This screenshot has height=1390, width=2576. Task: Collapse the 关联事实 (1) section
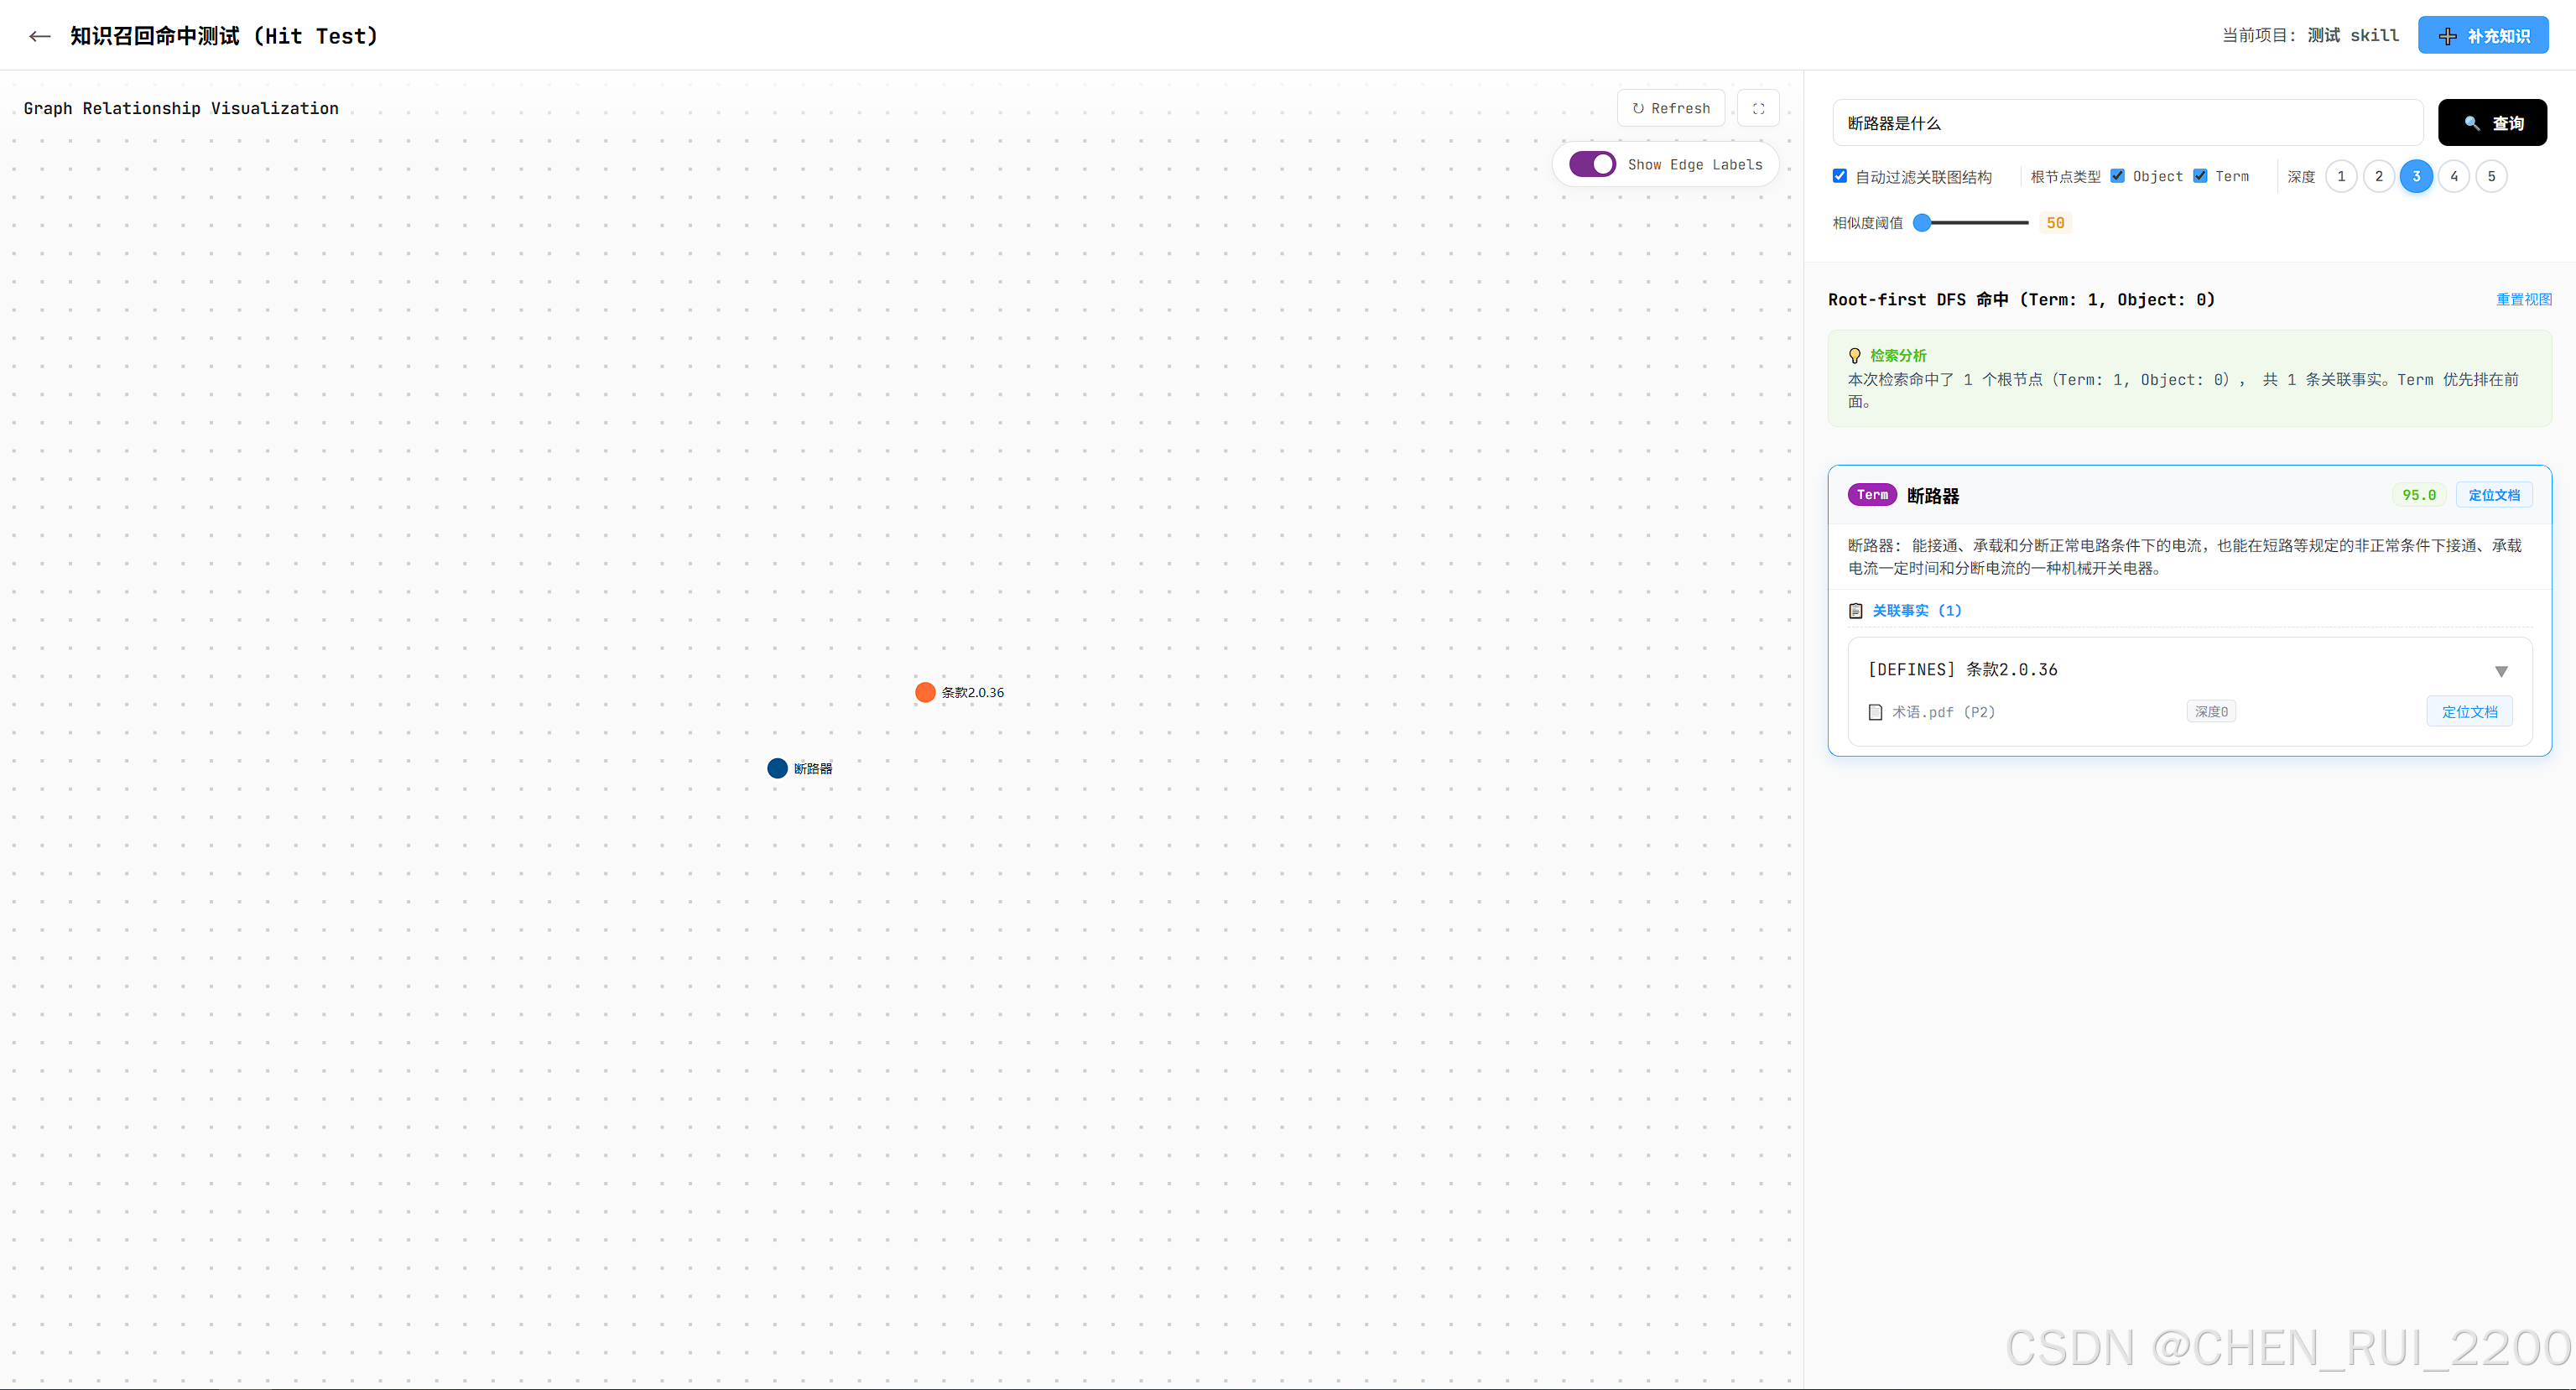1915,611
